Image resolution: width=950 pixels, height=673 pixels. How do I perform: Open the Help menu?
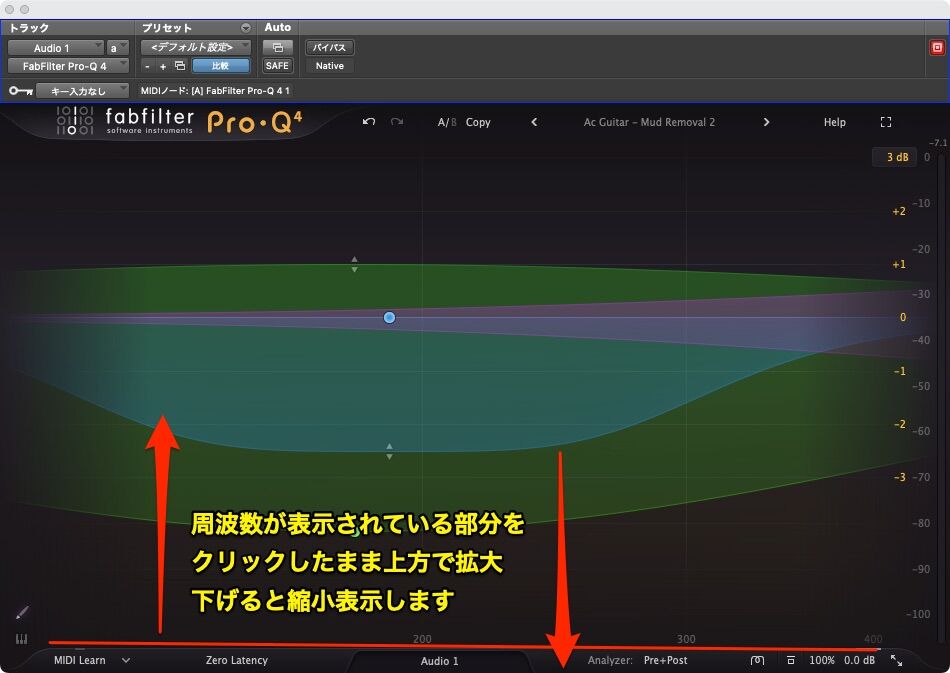tap(834, 122)
